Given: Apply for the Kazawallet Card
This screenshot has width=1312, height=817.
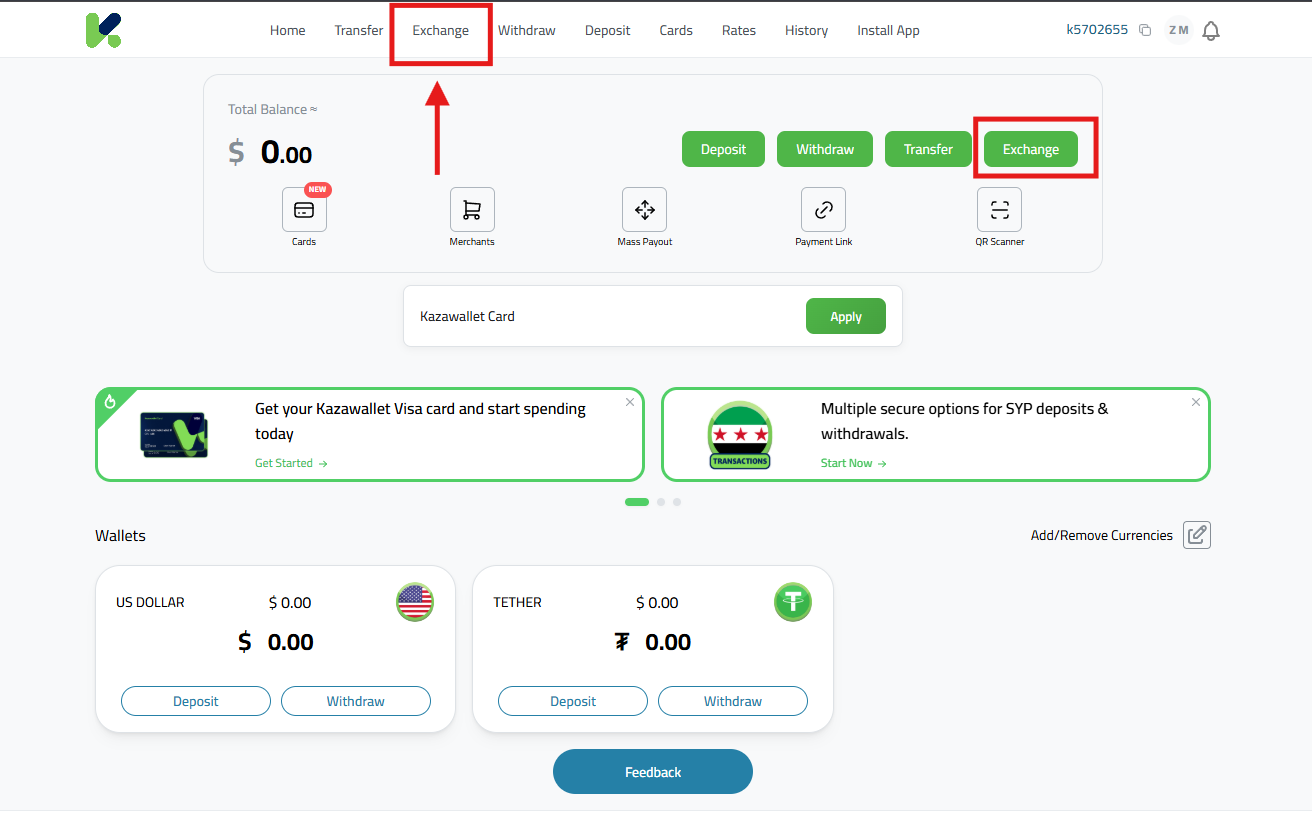Looking at the screenshot, I should click(845, 316).
